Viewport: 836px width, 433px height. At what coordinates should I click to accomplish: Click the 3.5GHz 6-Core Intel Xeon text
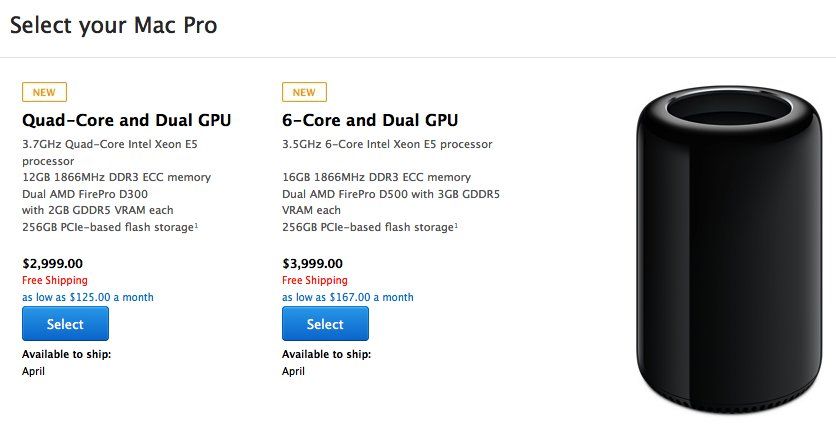387,144
